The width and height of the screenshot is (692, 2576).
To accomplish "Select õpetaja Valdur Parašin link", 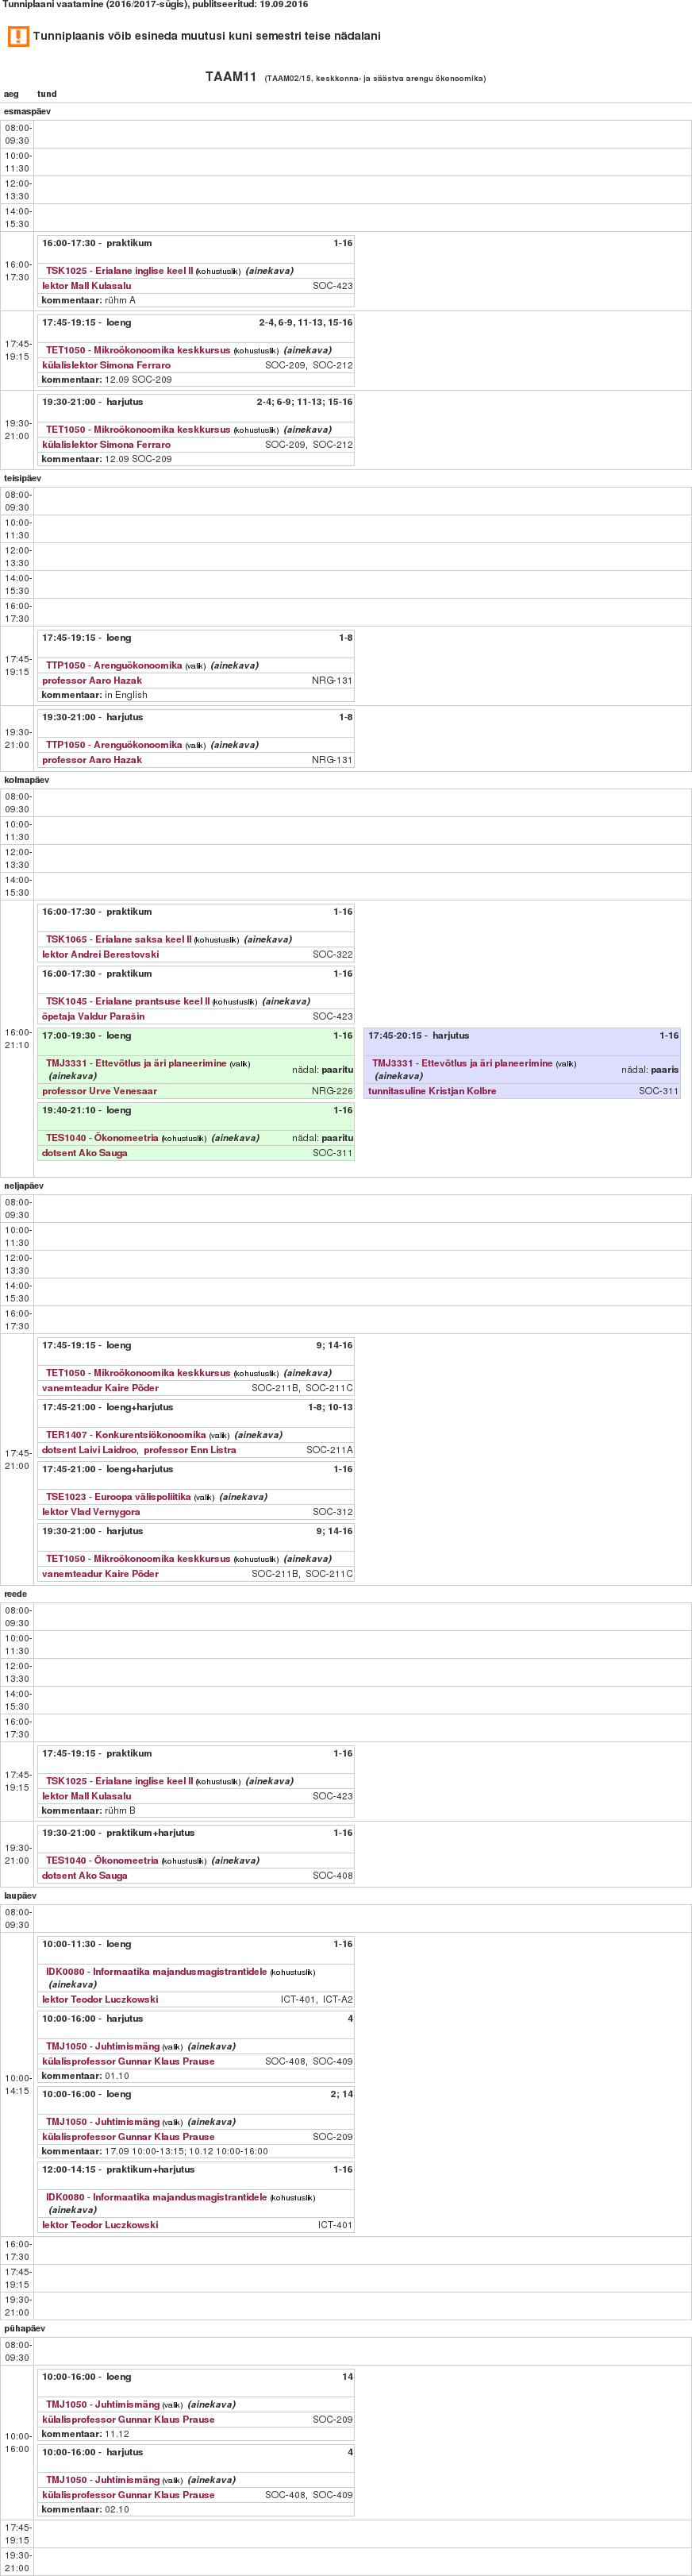I will tap(93, 1016).
